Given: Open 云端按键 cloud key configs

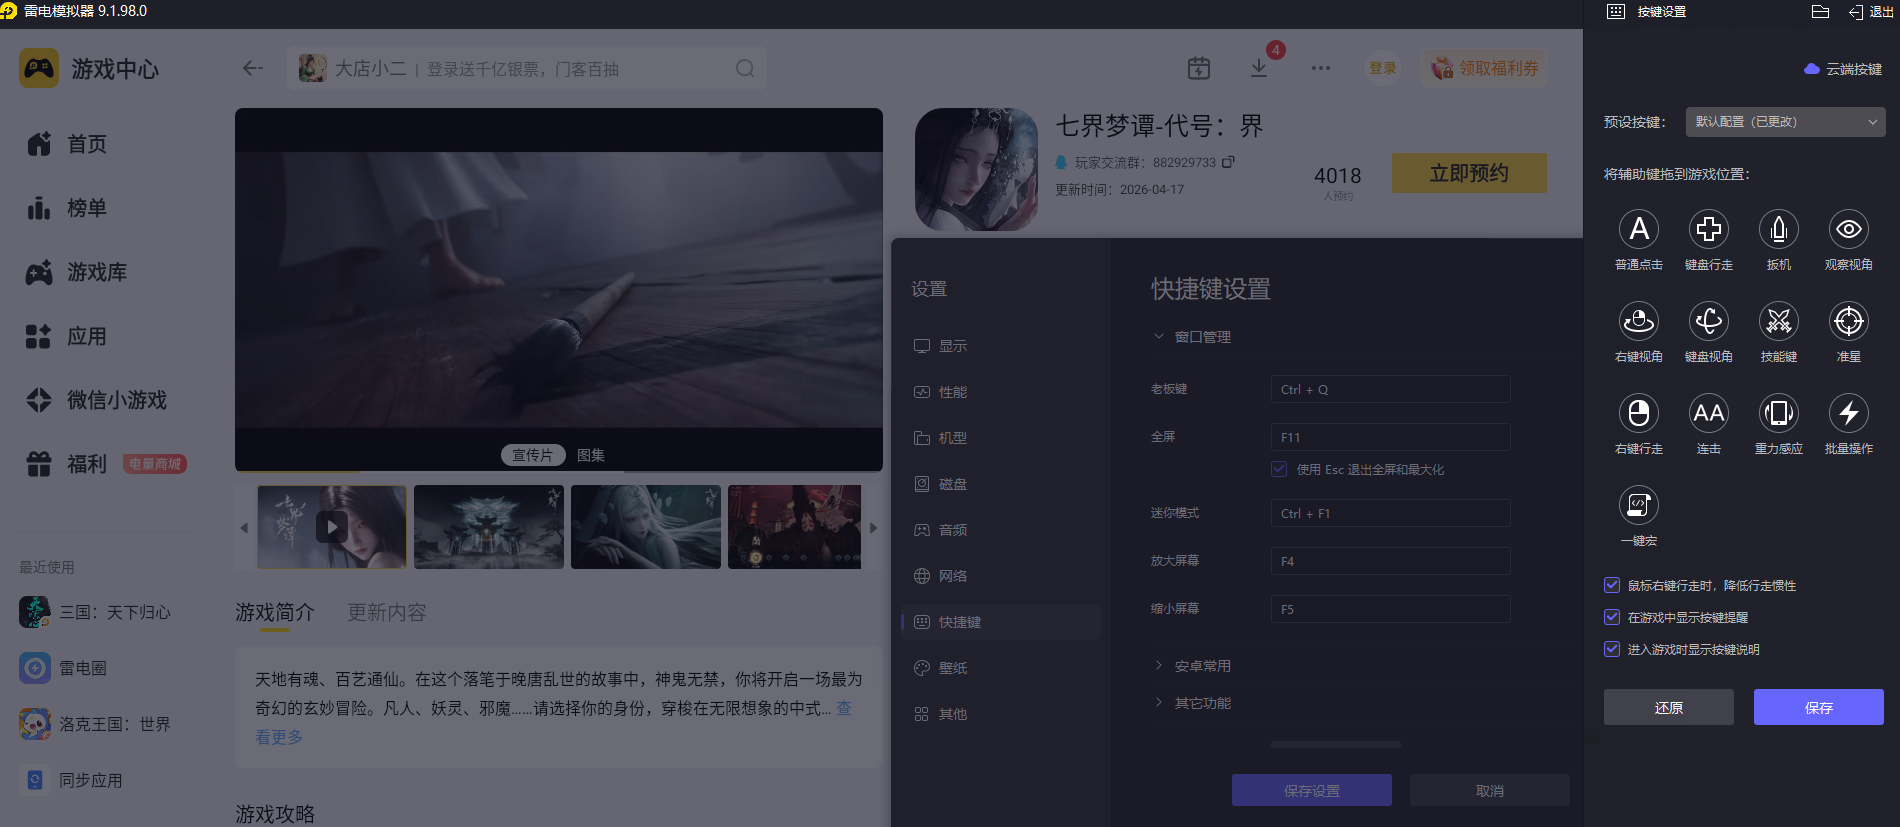Looking at the screenshot, I should [1843, 69].
